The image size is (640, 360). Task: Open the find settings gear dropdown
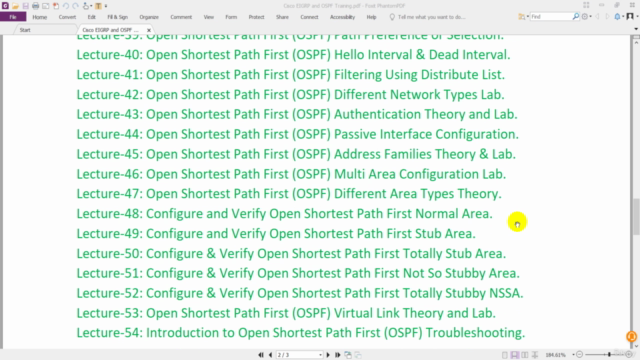click(x=587, y=17)
